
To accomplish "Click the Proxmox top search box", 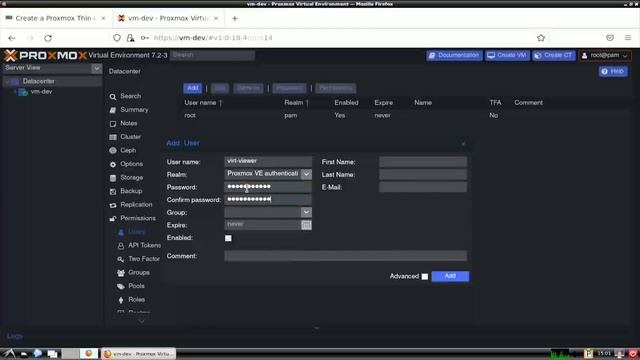I will [212, 55].
